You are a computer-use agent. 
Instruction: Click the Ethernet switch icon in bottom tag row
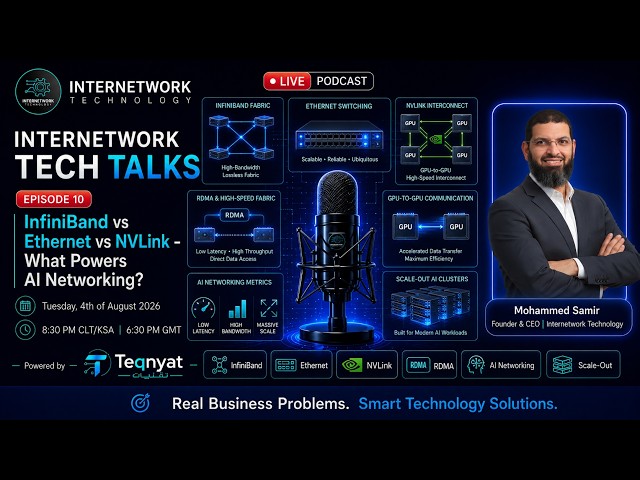[x=286, y=365]
